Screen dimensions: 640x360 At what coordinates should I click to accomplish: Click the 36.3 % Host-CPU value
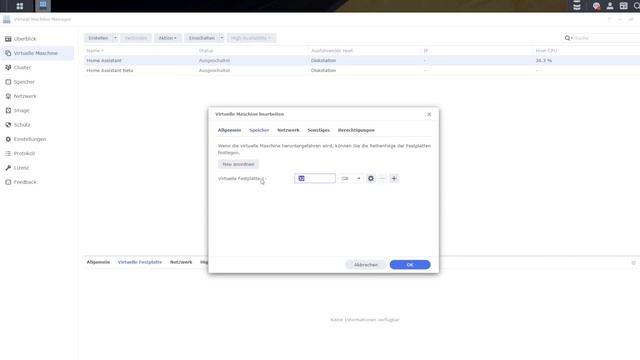544,60
